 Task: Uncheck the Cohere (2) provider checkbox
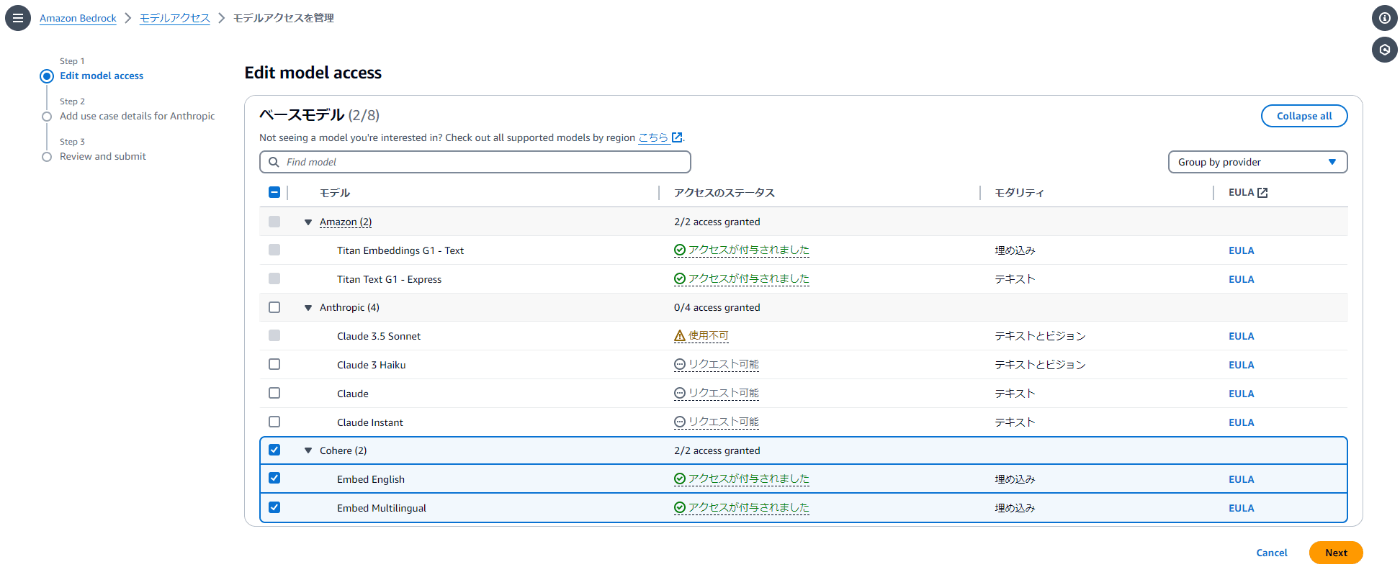point(274,450)
